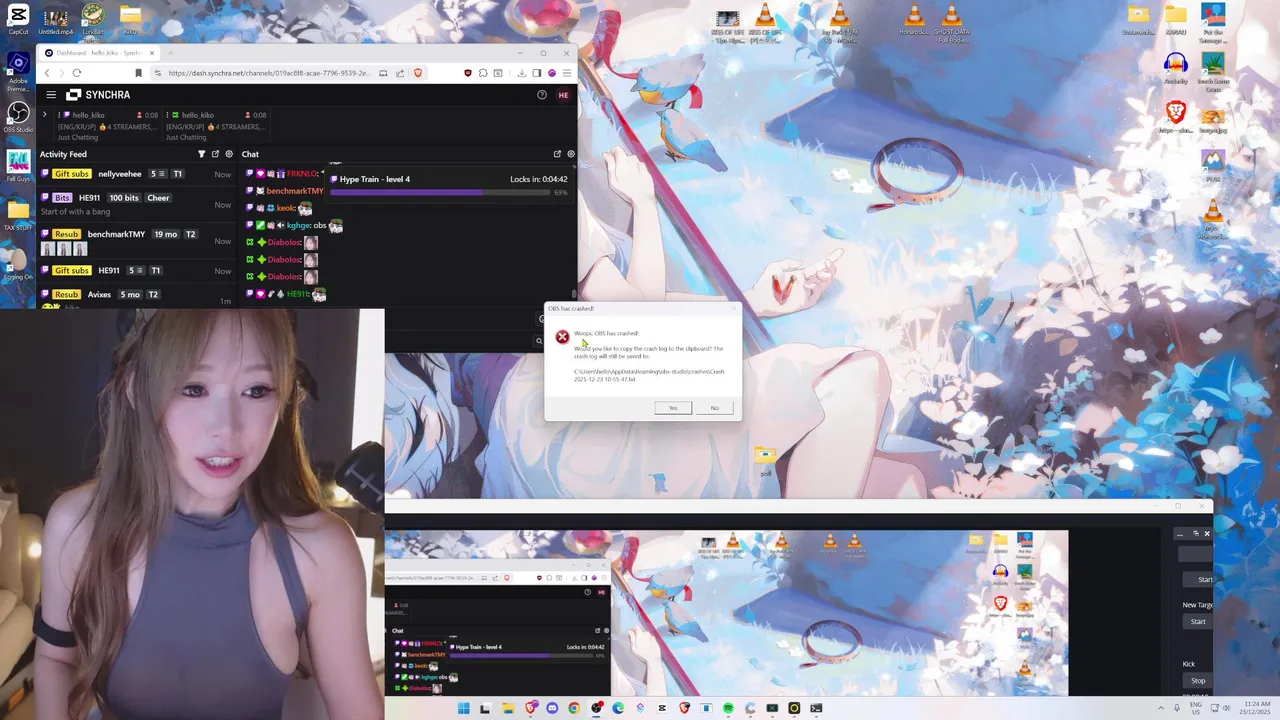Open OBS Studio desktop shortcut
This screenshot has width=1280, height=720.
tap(18, 117)
